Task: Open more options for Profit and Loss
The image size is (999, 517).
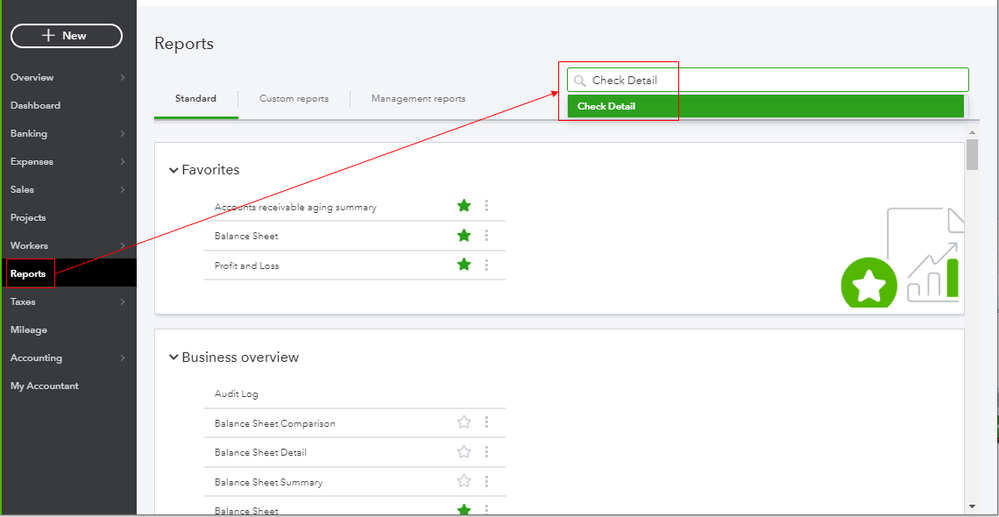Action: [487, 265]
